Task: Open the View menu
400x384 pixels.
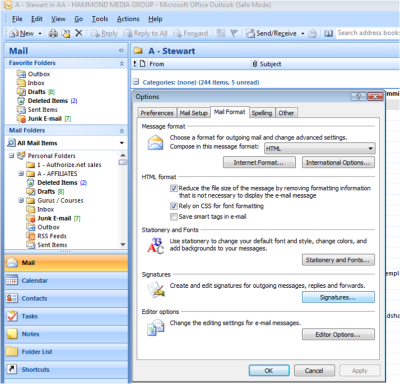Action: 58,19
